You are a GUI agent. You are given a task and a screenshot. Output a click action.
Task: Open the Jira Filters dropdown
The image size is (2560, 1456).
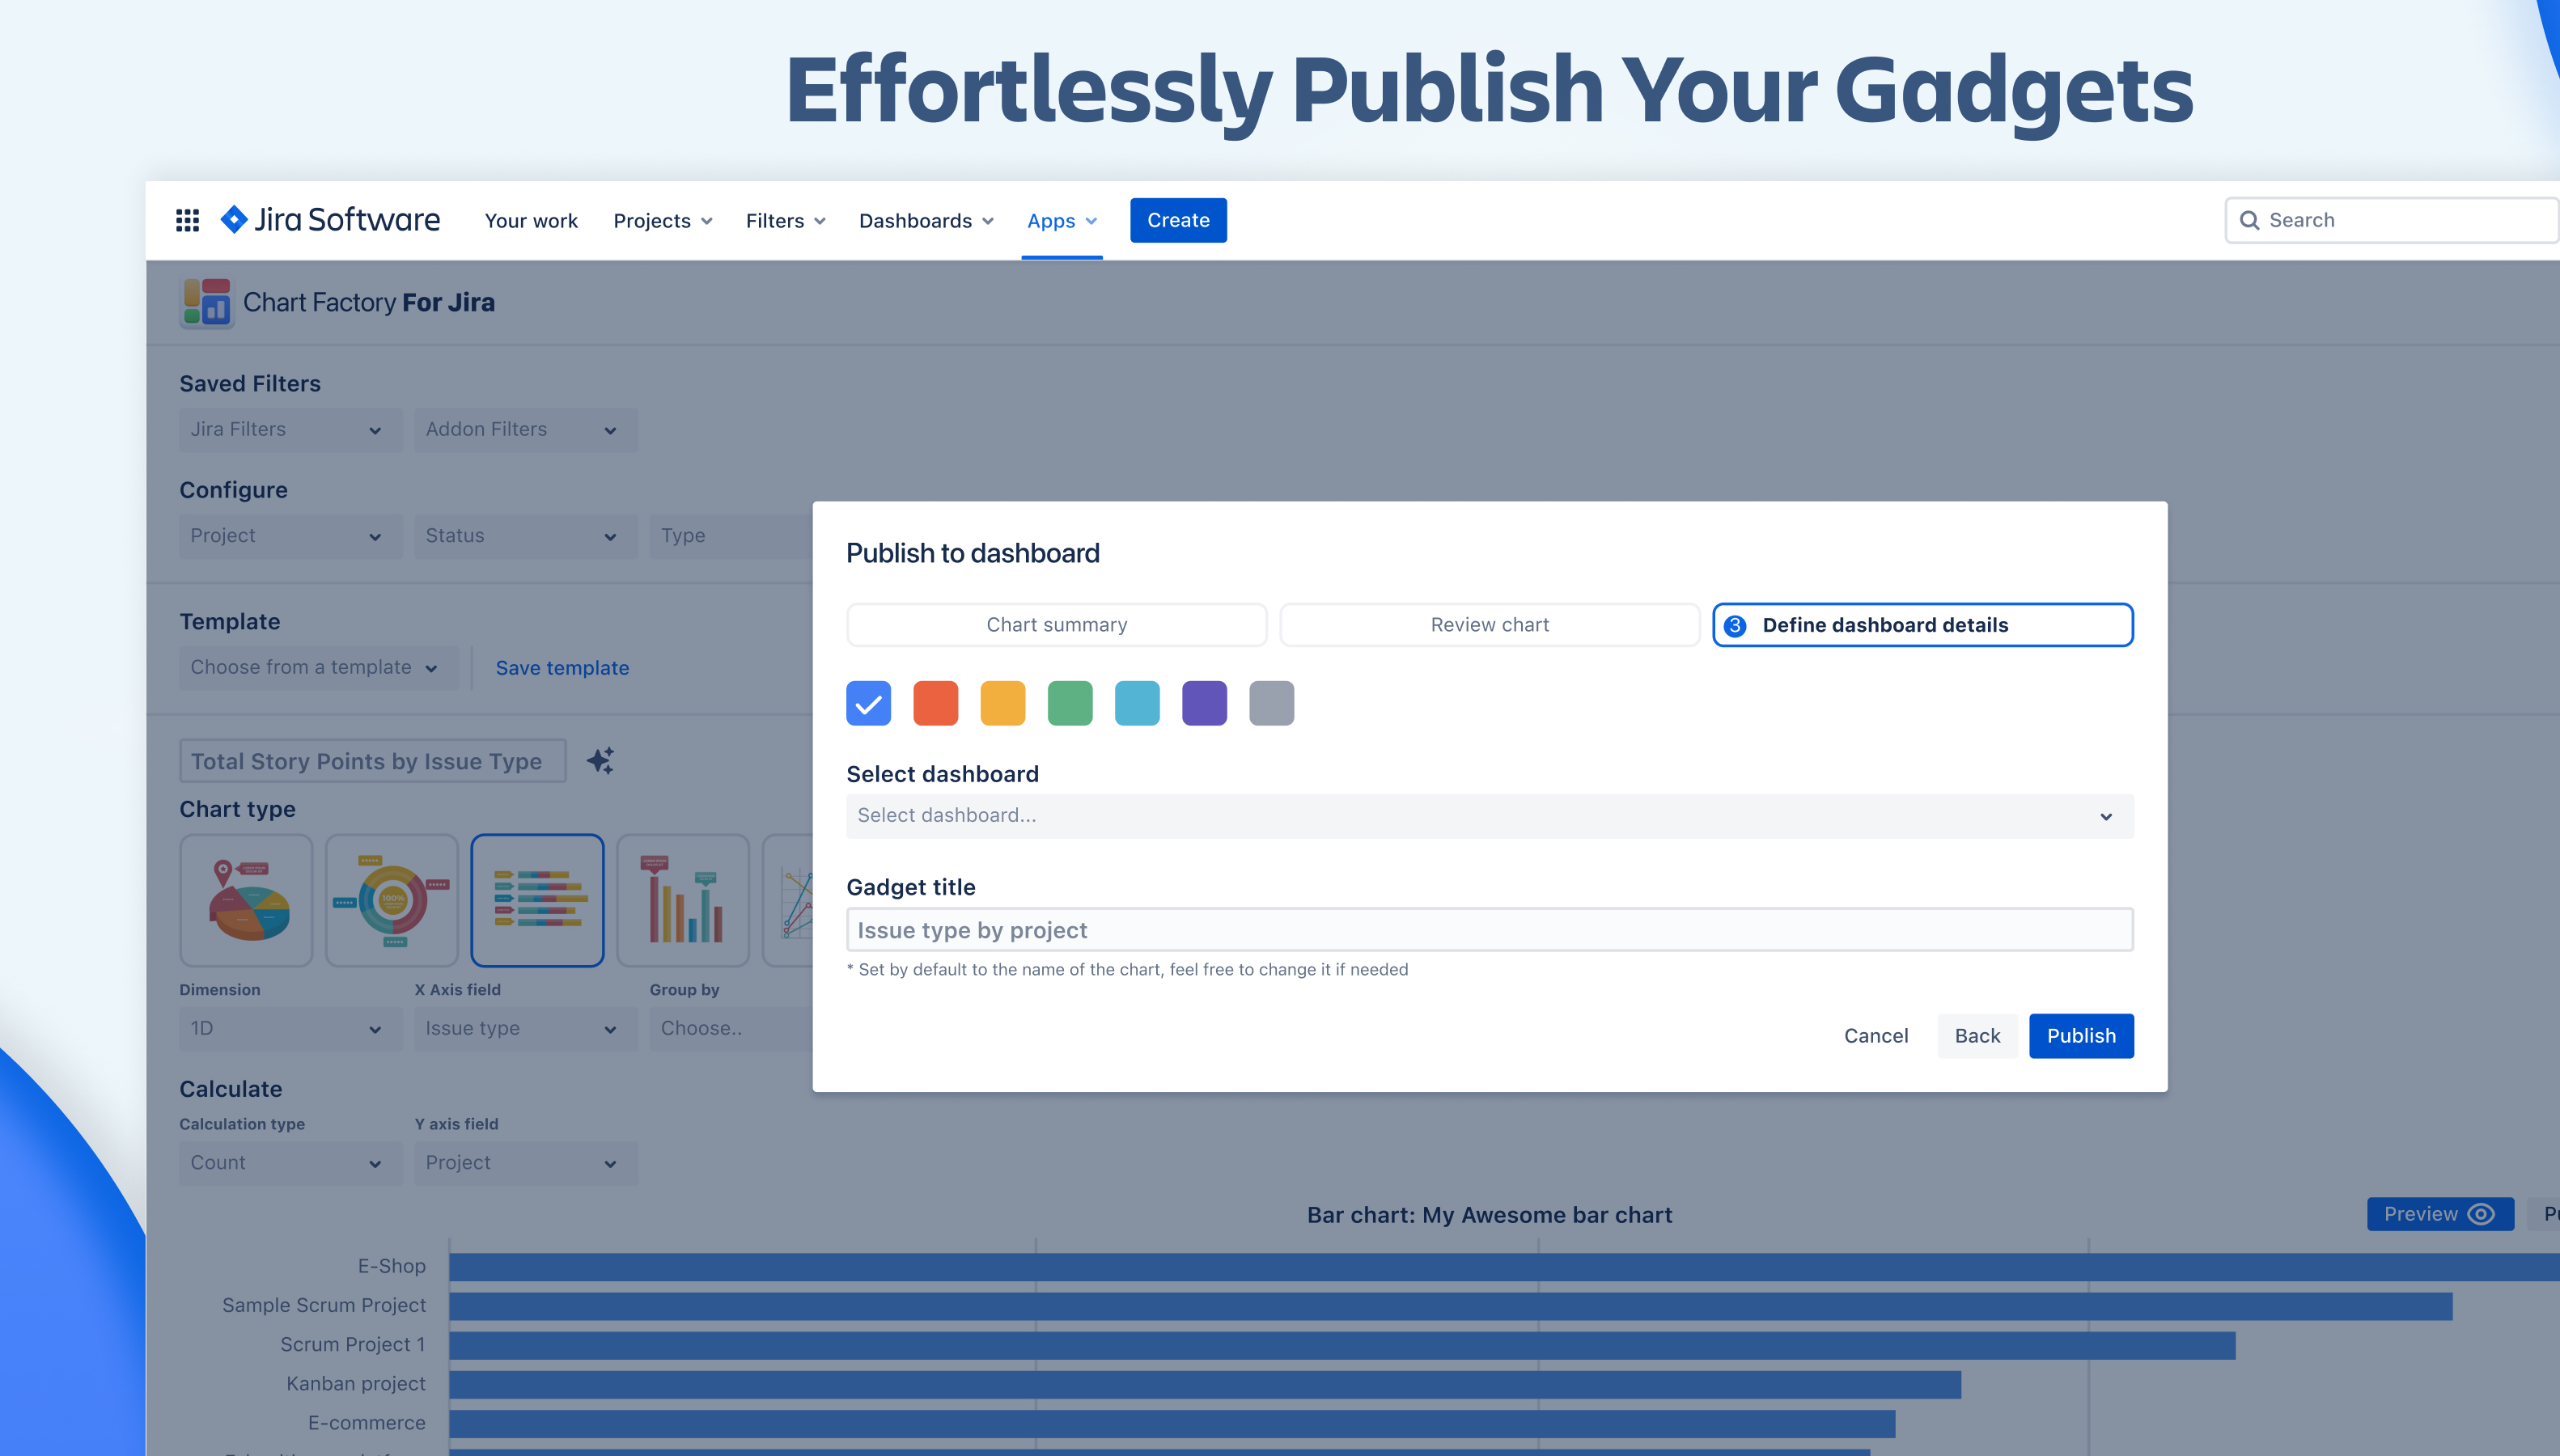290,430
